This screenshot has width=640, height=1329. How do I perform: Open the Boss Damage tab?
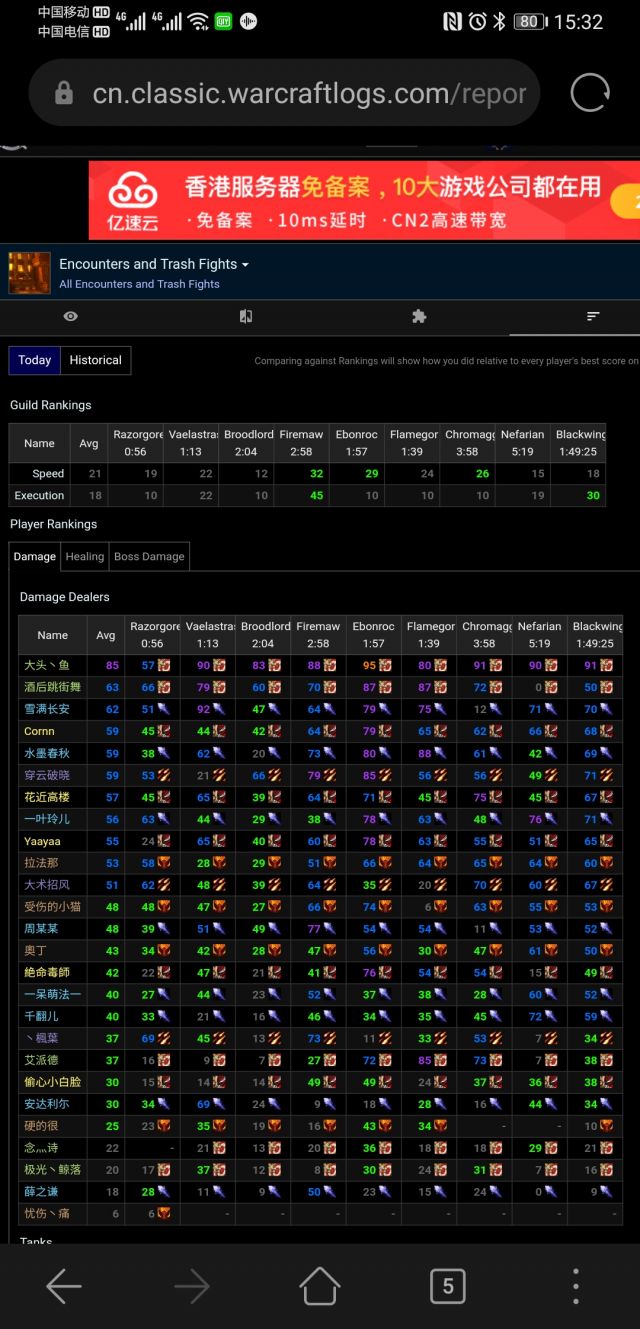(x=149, y=556)
